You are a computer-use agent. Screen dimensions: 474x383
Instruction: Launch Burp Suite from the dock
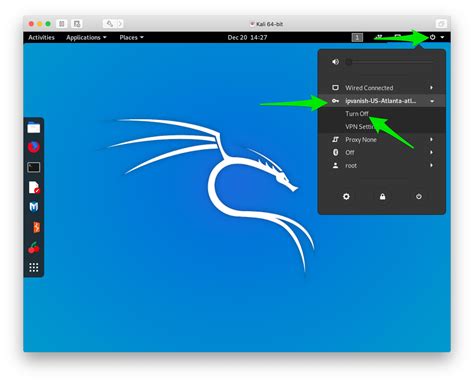tap(36, 227)
